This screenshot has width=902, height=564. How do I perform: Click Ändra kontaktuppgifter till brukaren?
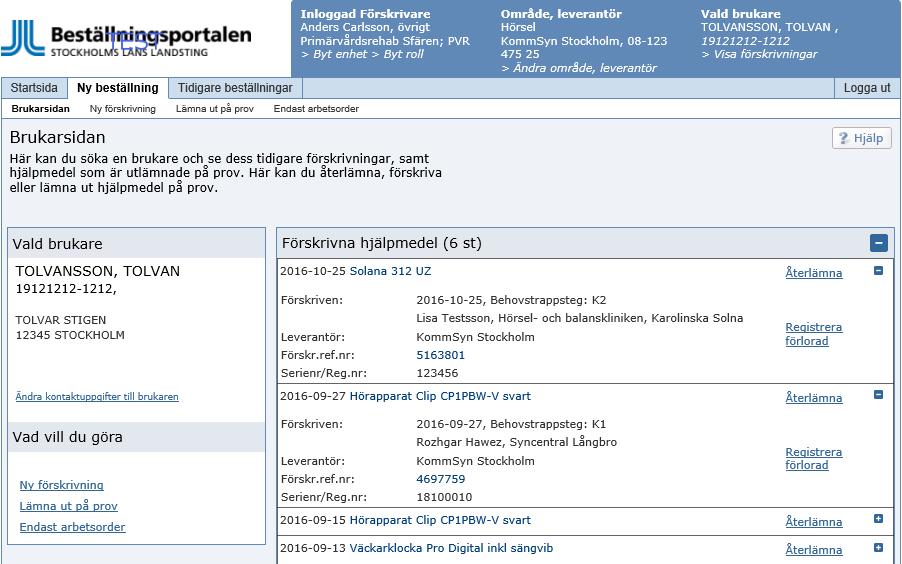pyautogui.click(x=97, y=397)
